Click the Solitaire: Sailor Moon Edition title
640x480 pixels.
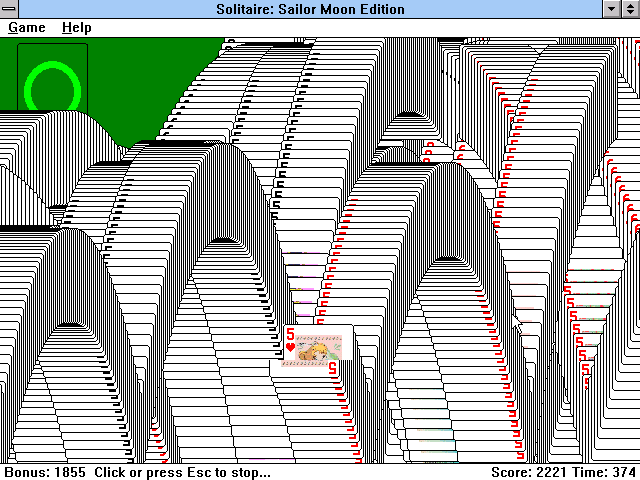[310, 9]
